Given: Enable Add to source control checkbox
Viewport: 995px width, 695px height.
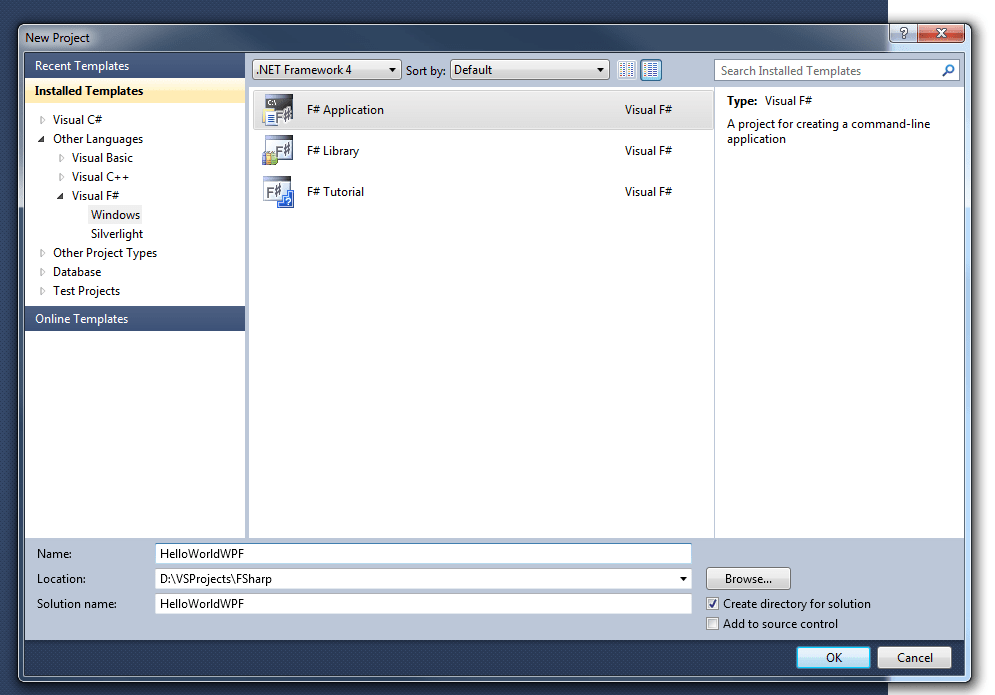Looking at the screenshot, I should [713, 624].
